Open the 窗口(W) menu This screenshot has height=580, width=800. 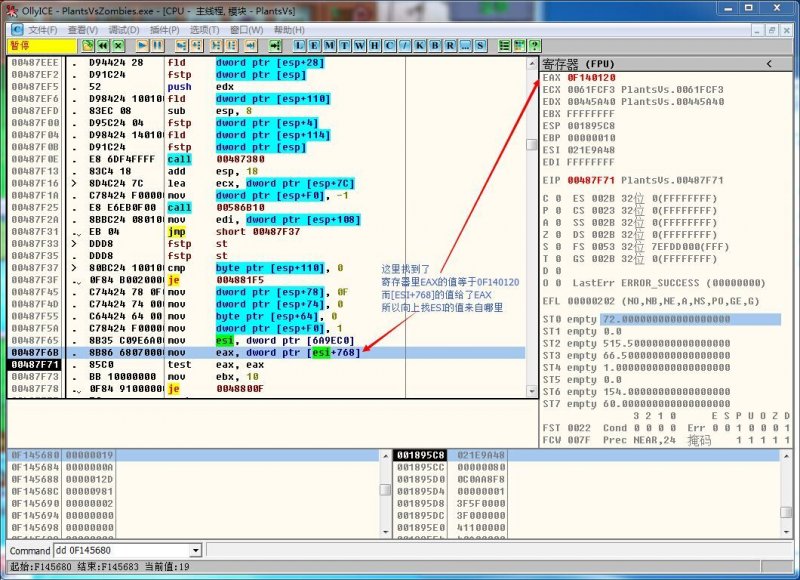click(x=246, y=30)
